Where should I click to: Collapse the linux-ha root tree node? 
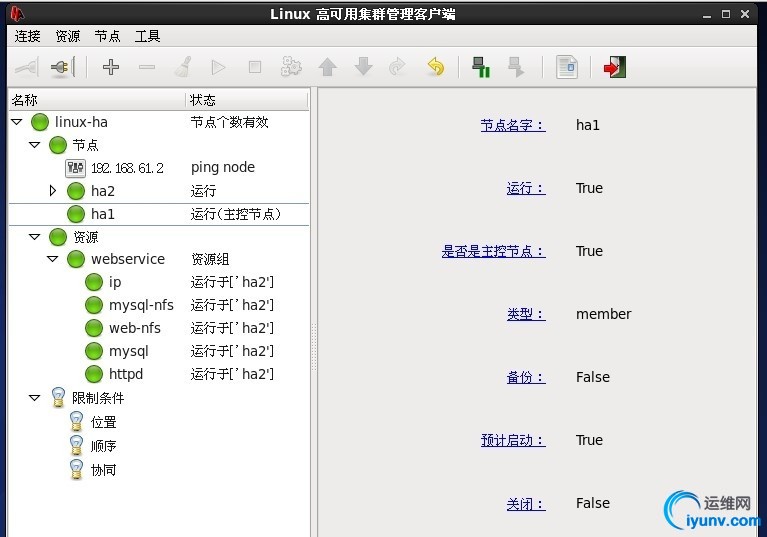(x=17, y=122)
